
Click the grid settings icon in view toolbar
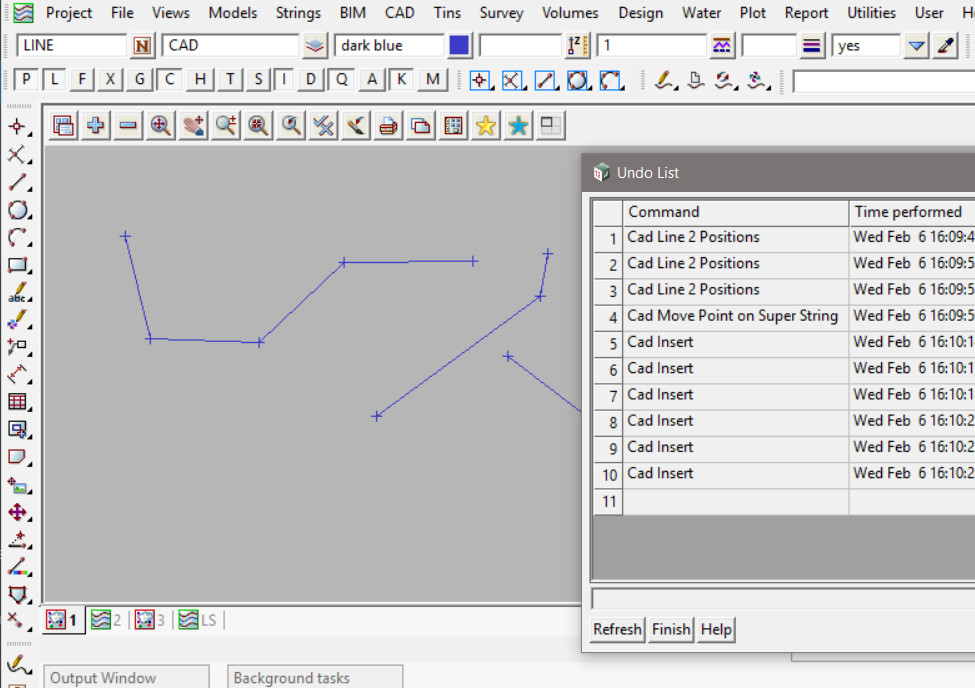tap(453, 126)
